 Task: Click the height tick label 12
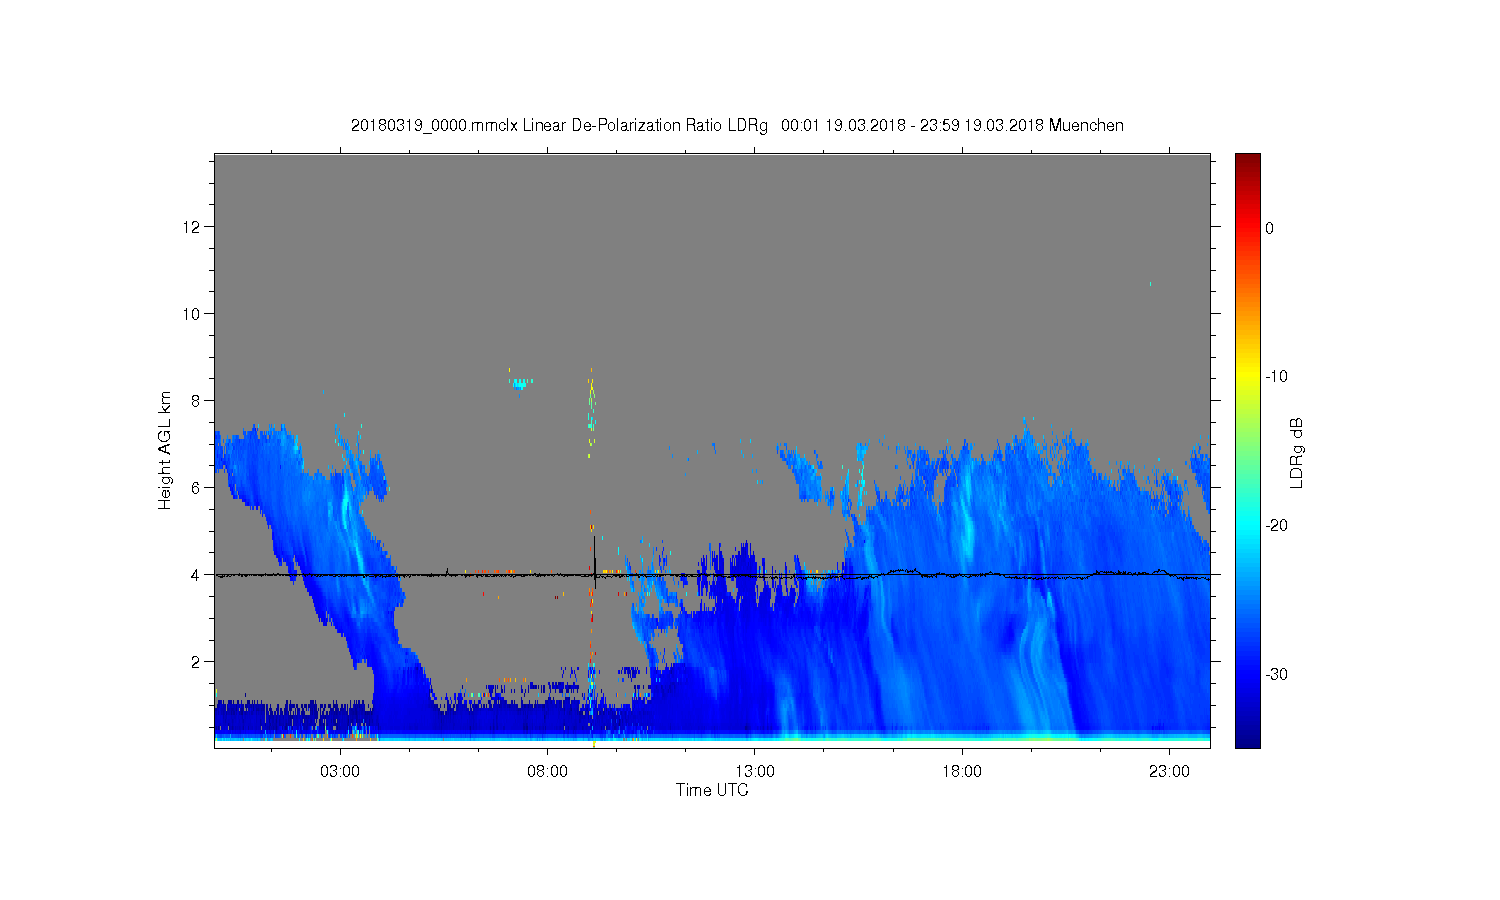[x=192, y=227]
